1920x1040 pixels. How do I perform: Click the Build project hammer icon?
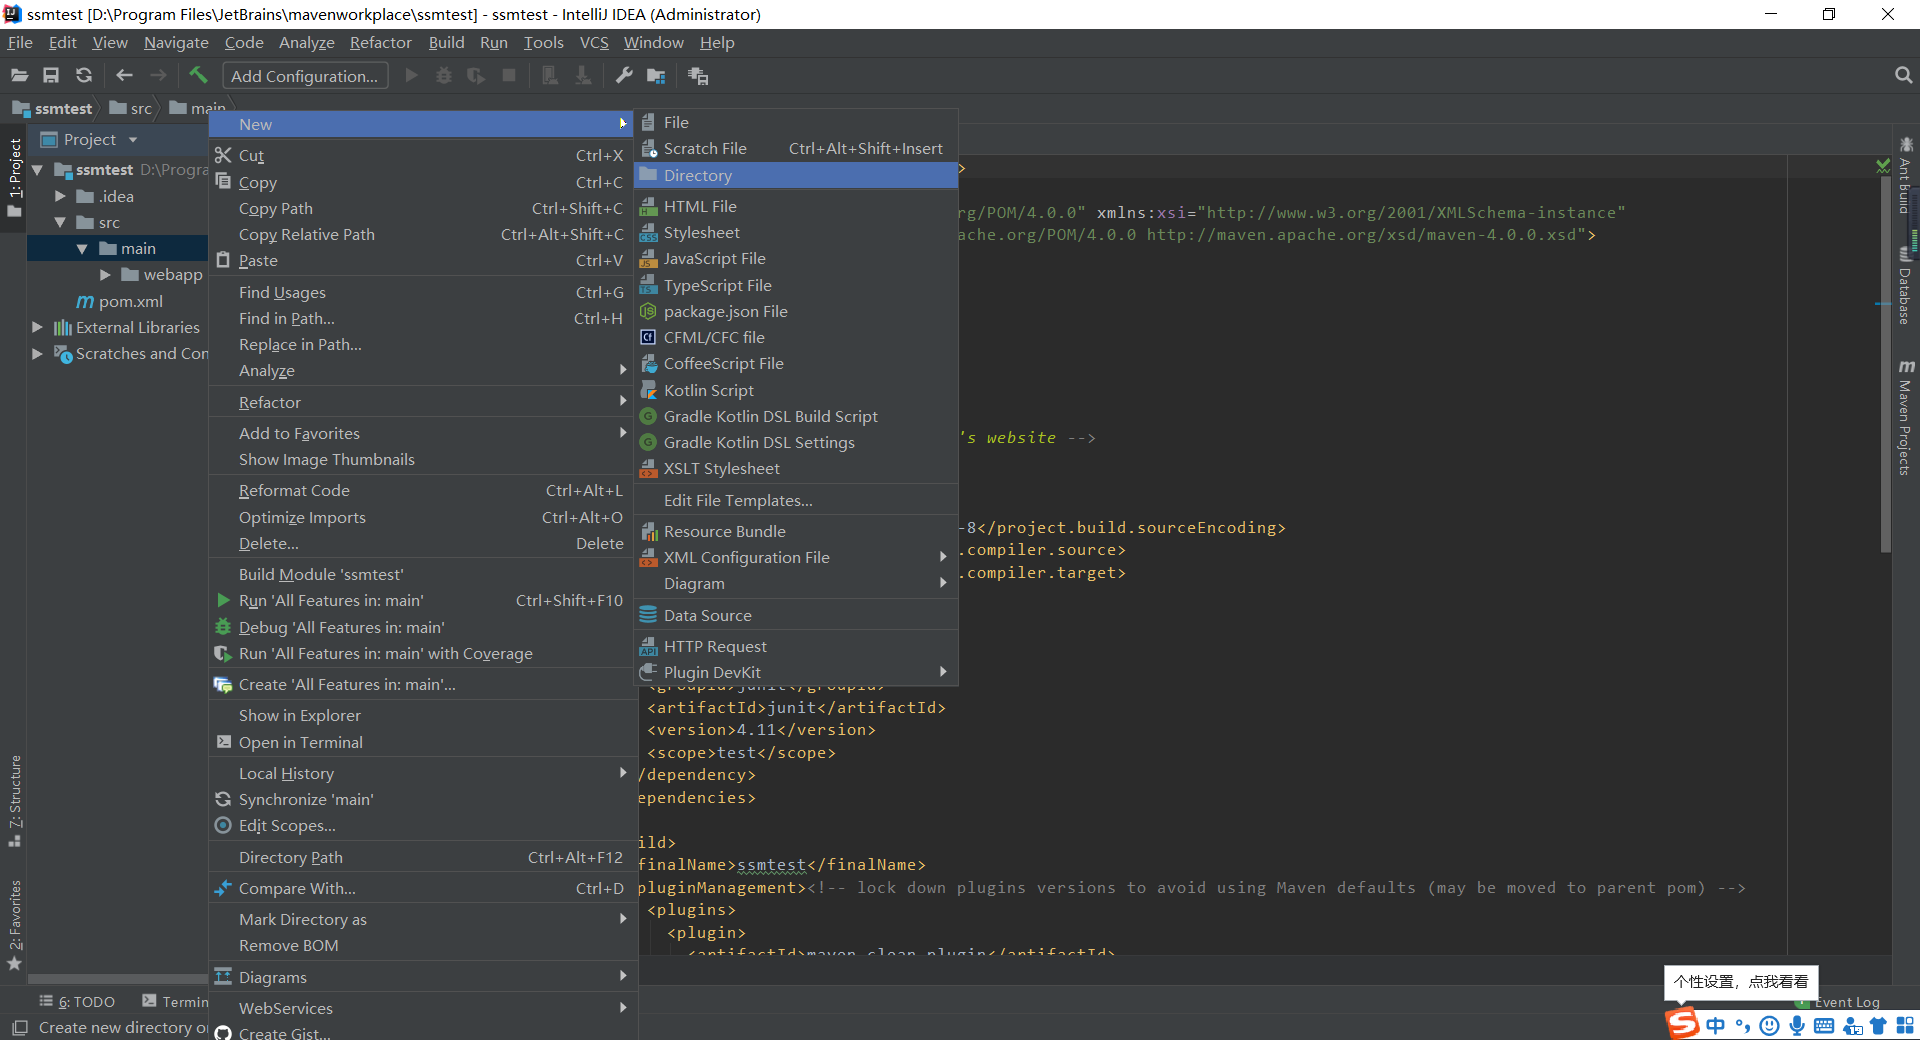pyautogui.click(x=198, y=75)
